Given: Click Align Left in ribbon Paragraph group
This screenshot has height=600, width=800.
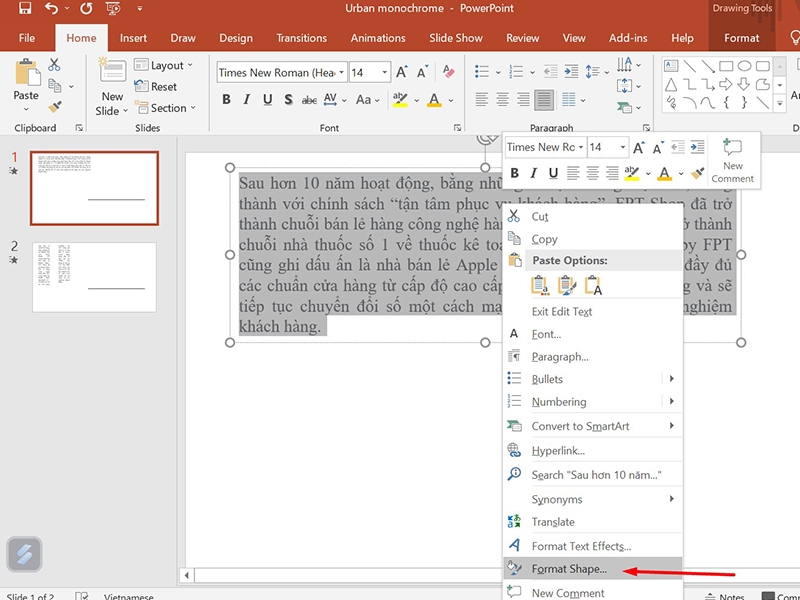Looking at the screenshot, I should point(482,99).
